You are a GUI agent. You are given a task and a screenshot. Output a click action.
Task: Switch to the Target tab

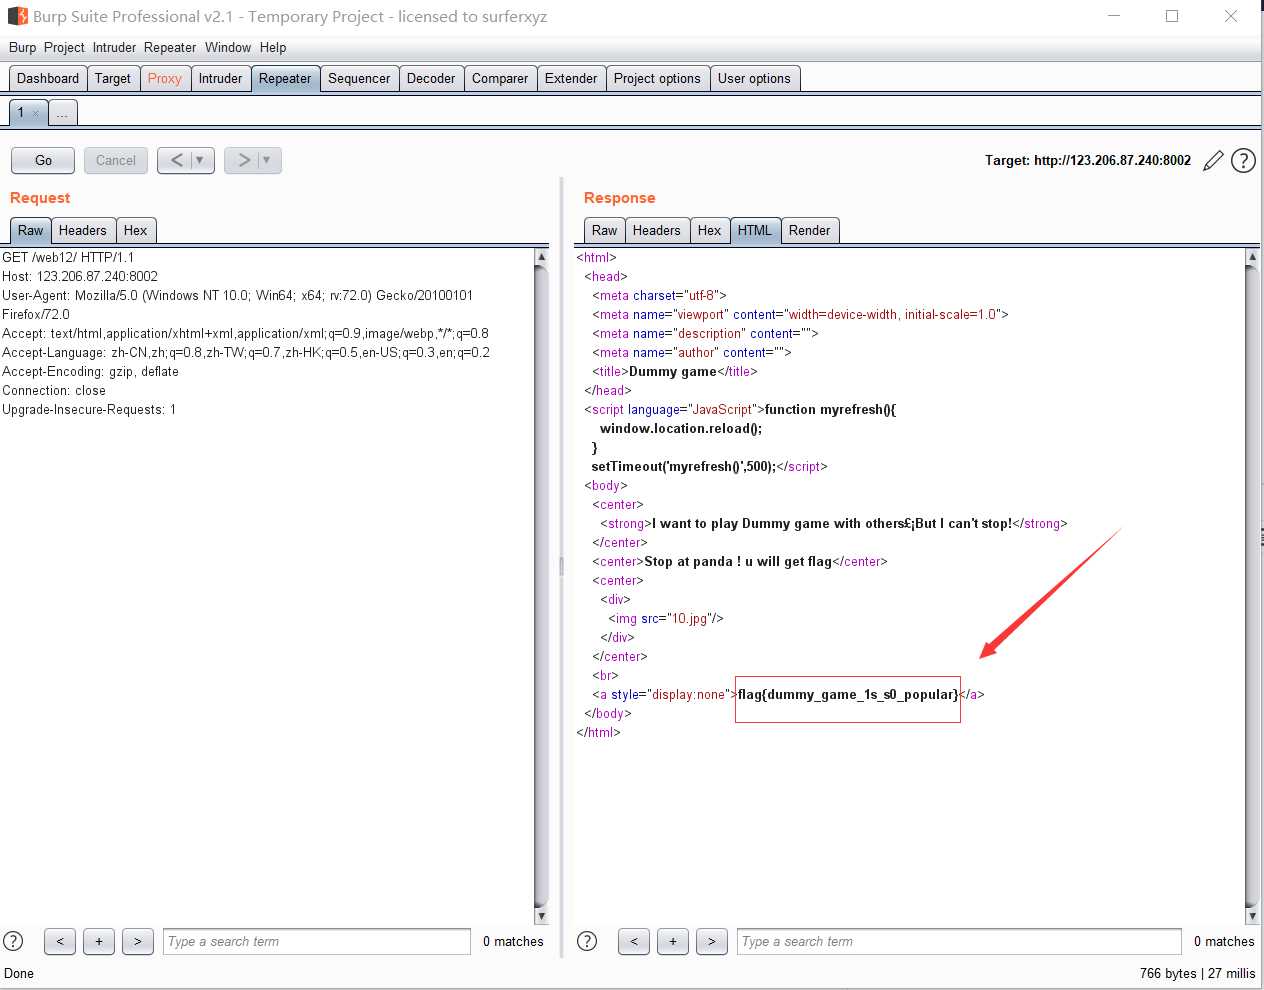[x=113, y=78]
